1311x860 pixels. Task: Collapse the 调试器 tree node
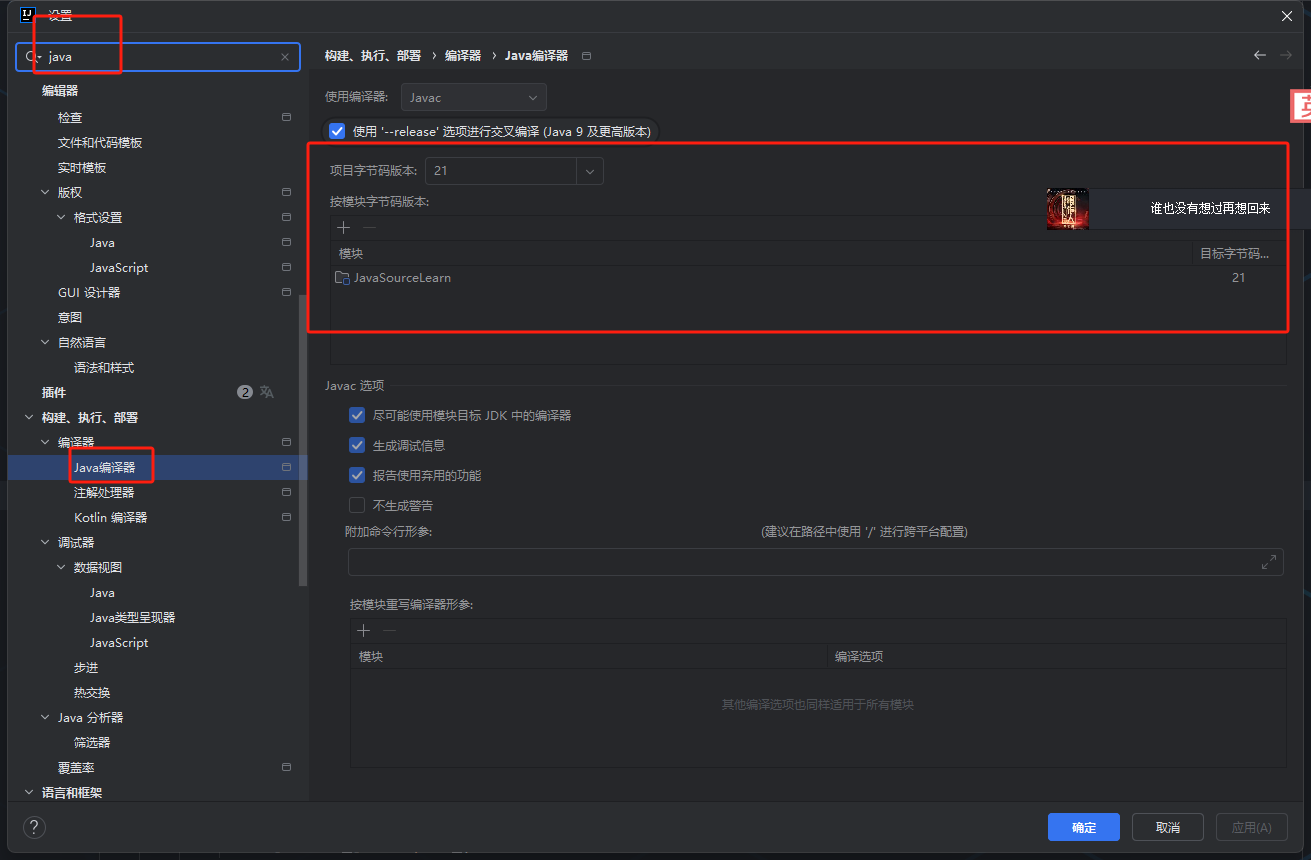[45, 542]
